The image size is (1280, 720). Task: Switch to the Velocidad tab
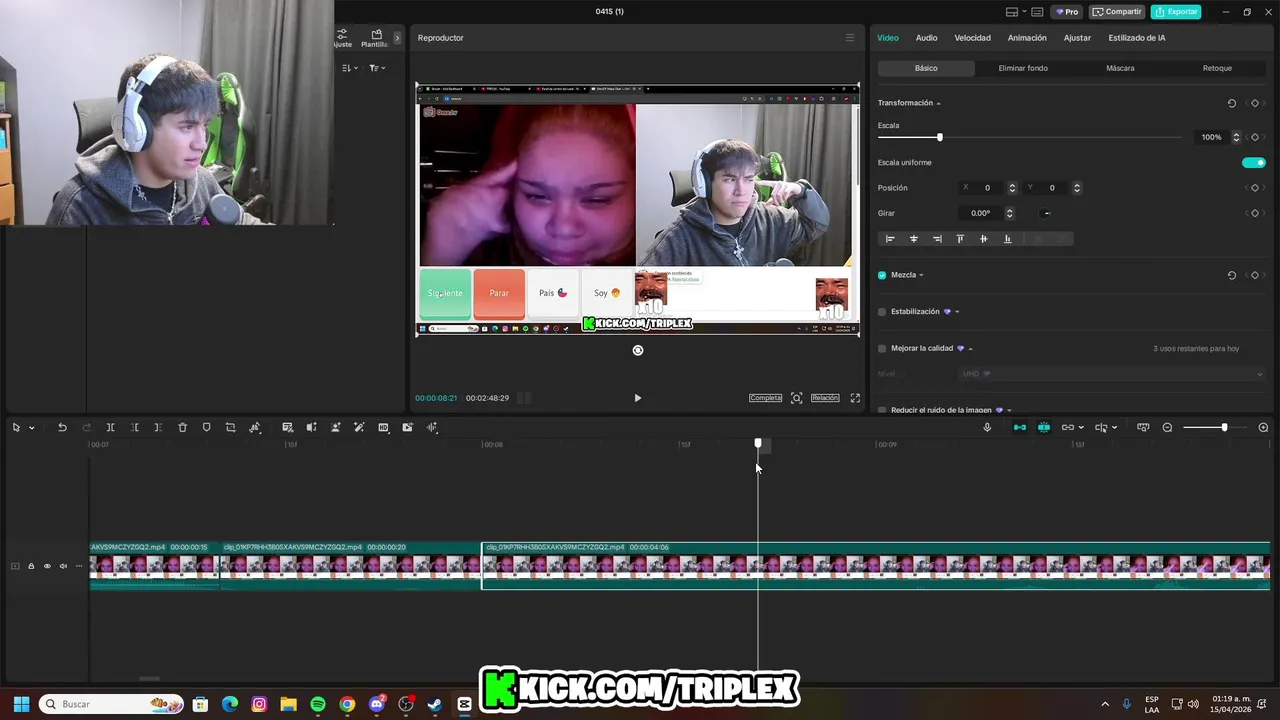click(x=972, y=38)
